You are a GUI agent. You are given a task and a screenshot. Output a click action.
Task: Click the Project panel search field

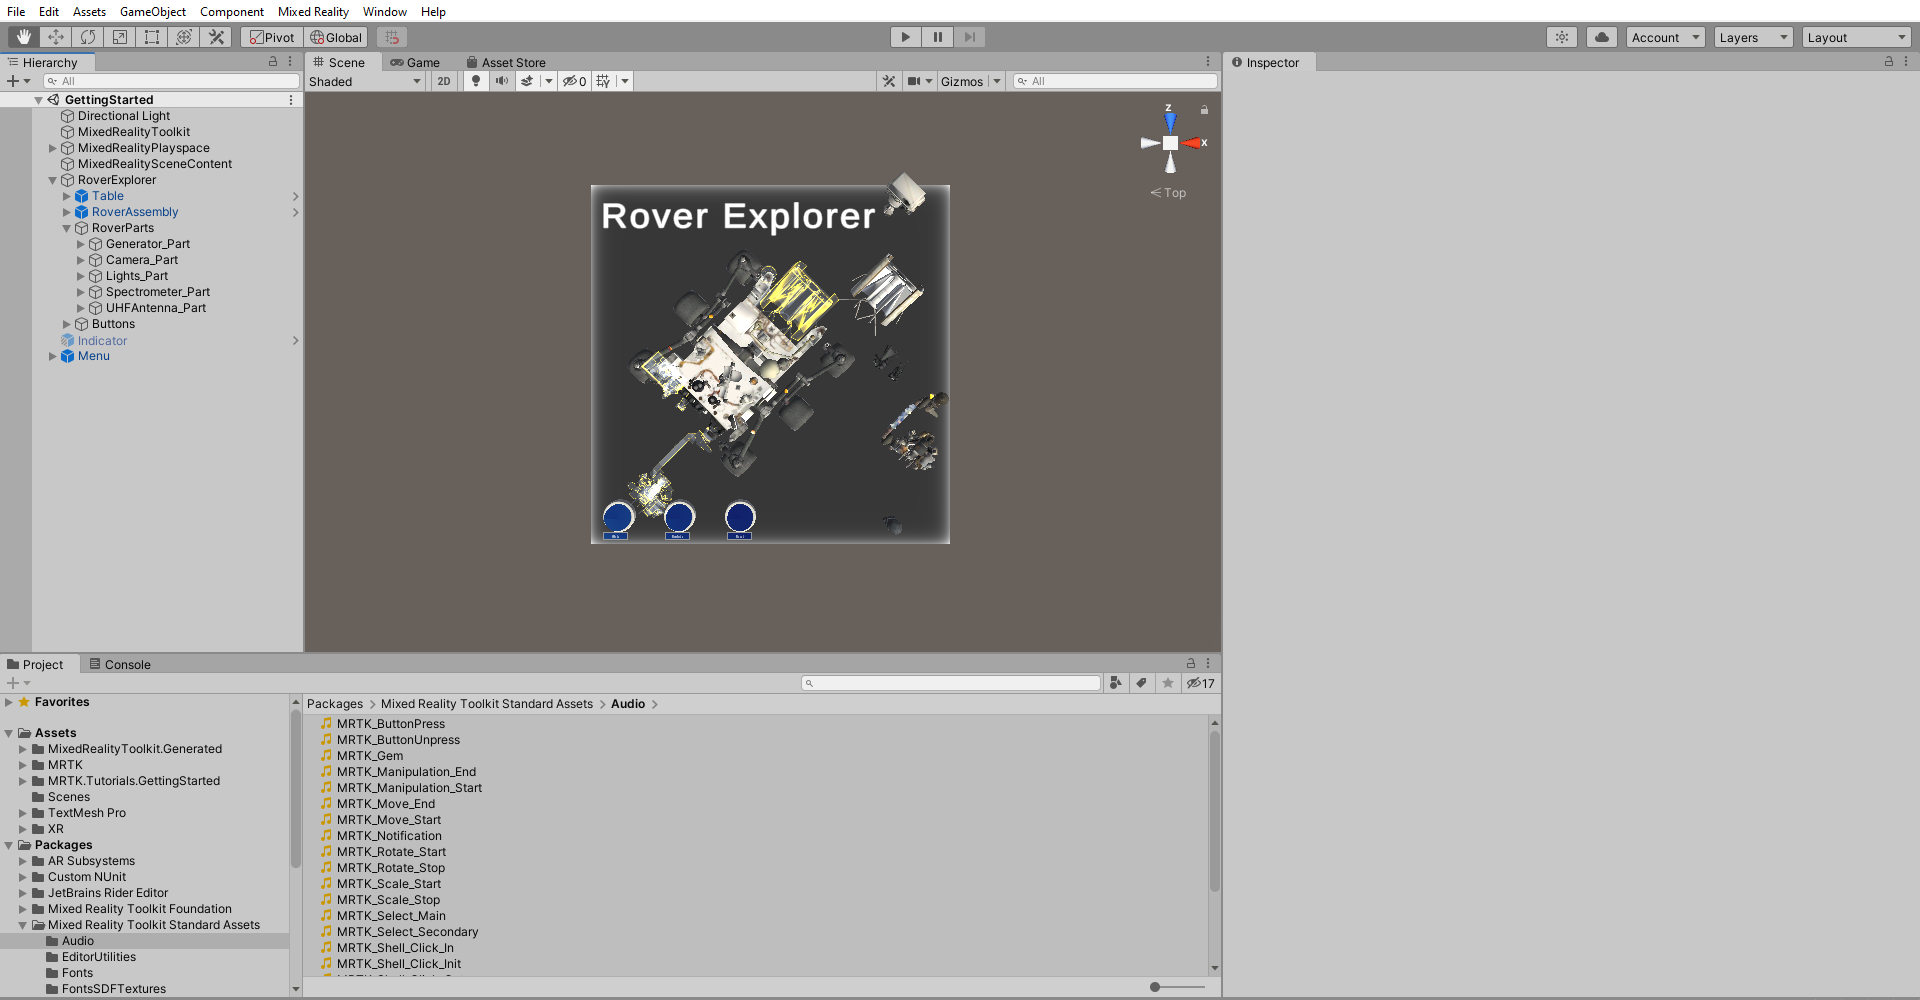click(950, 683)
